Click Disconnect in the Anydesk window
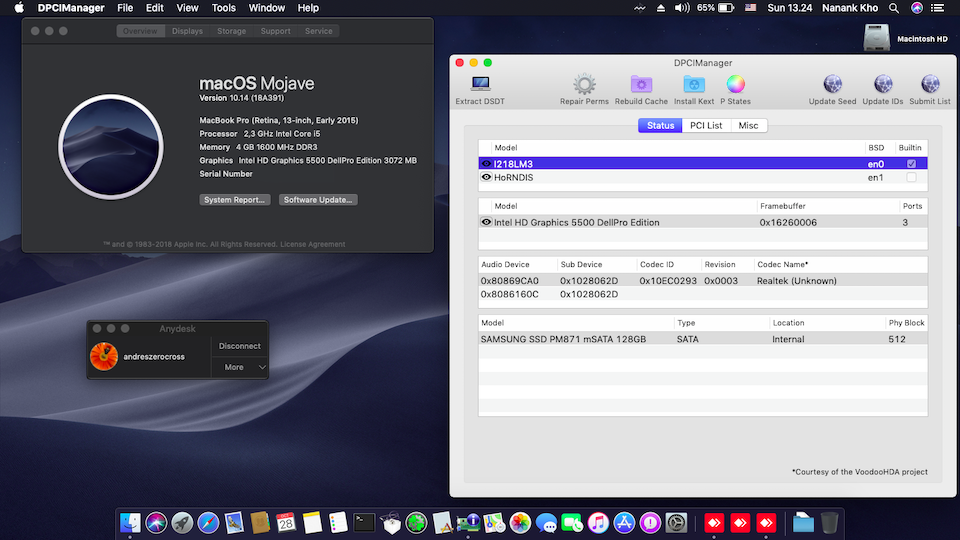960x540 pixels. coord(240,346)
